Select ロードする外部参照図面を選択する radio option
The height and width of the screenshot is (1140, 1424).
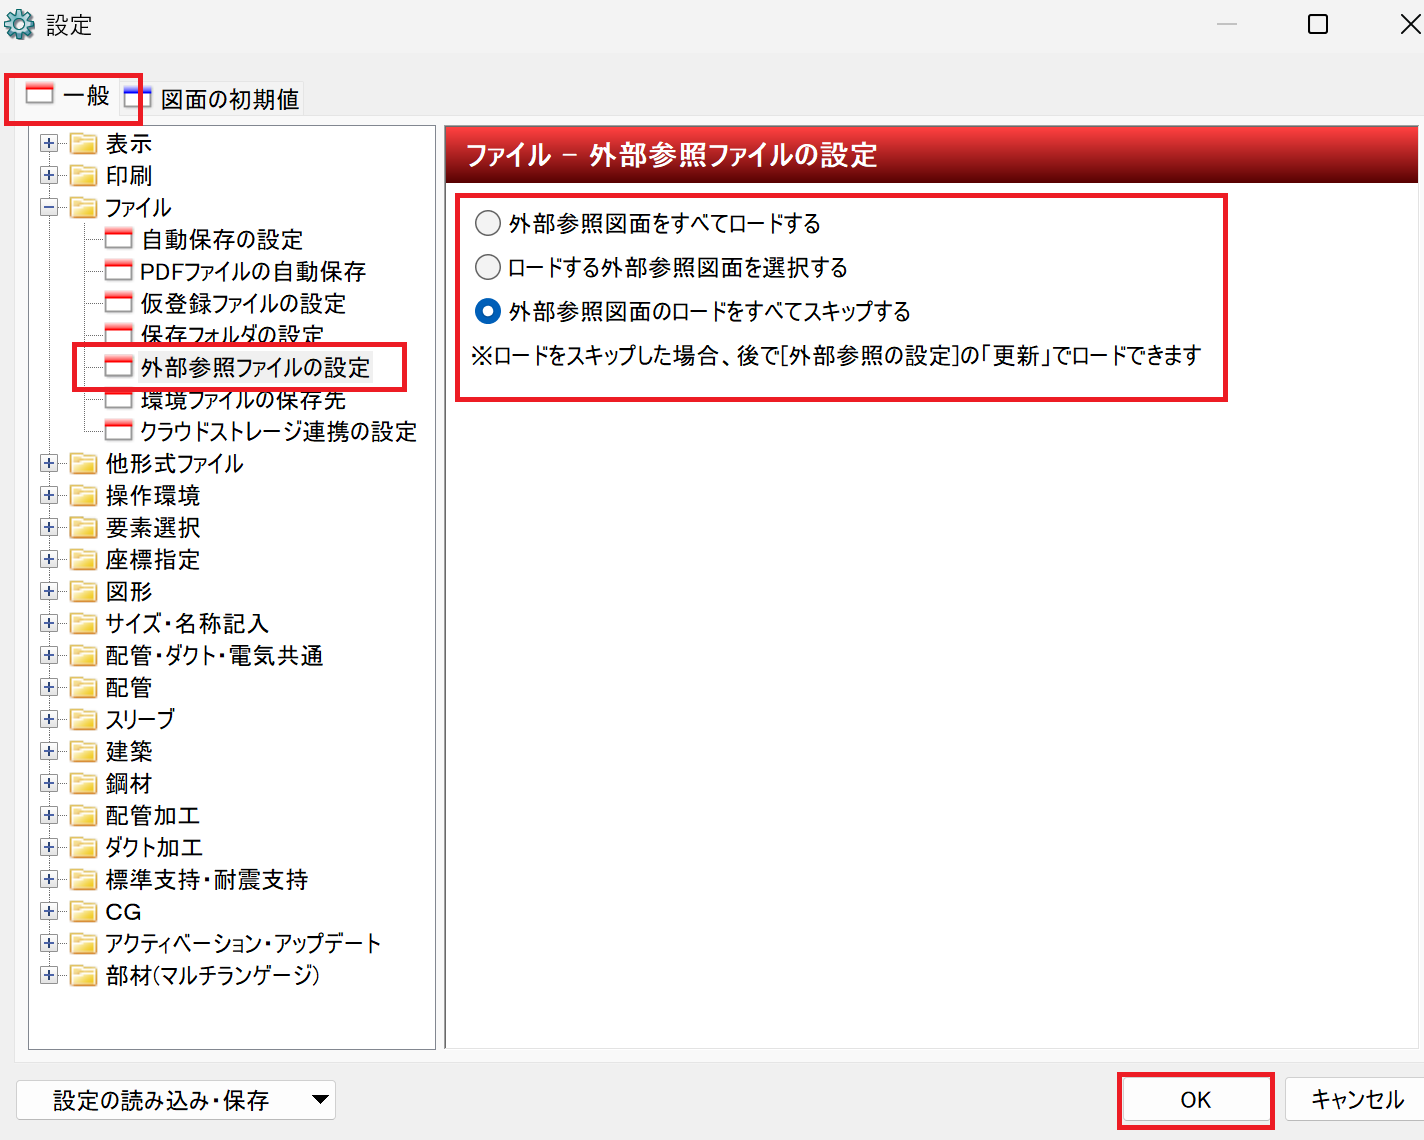pos(488,267)
